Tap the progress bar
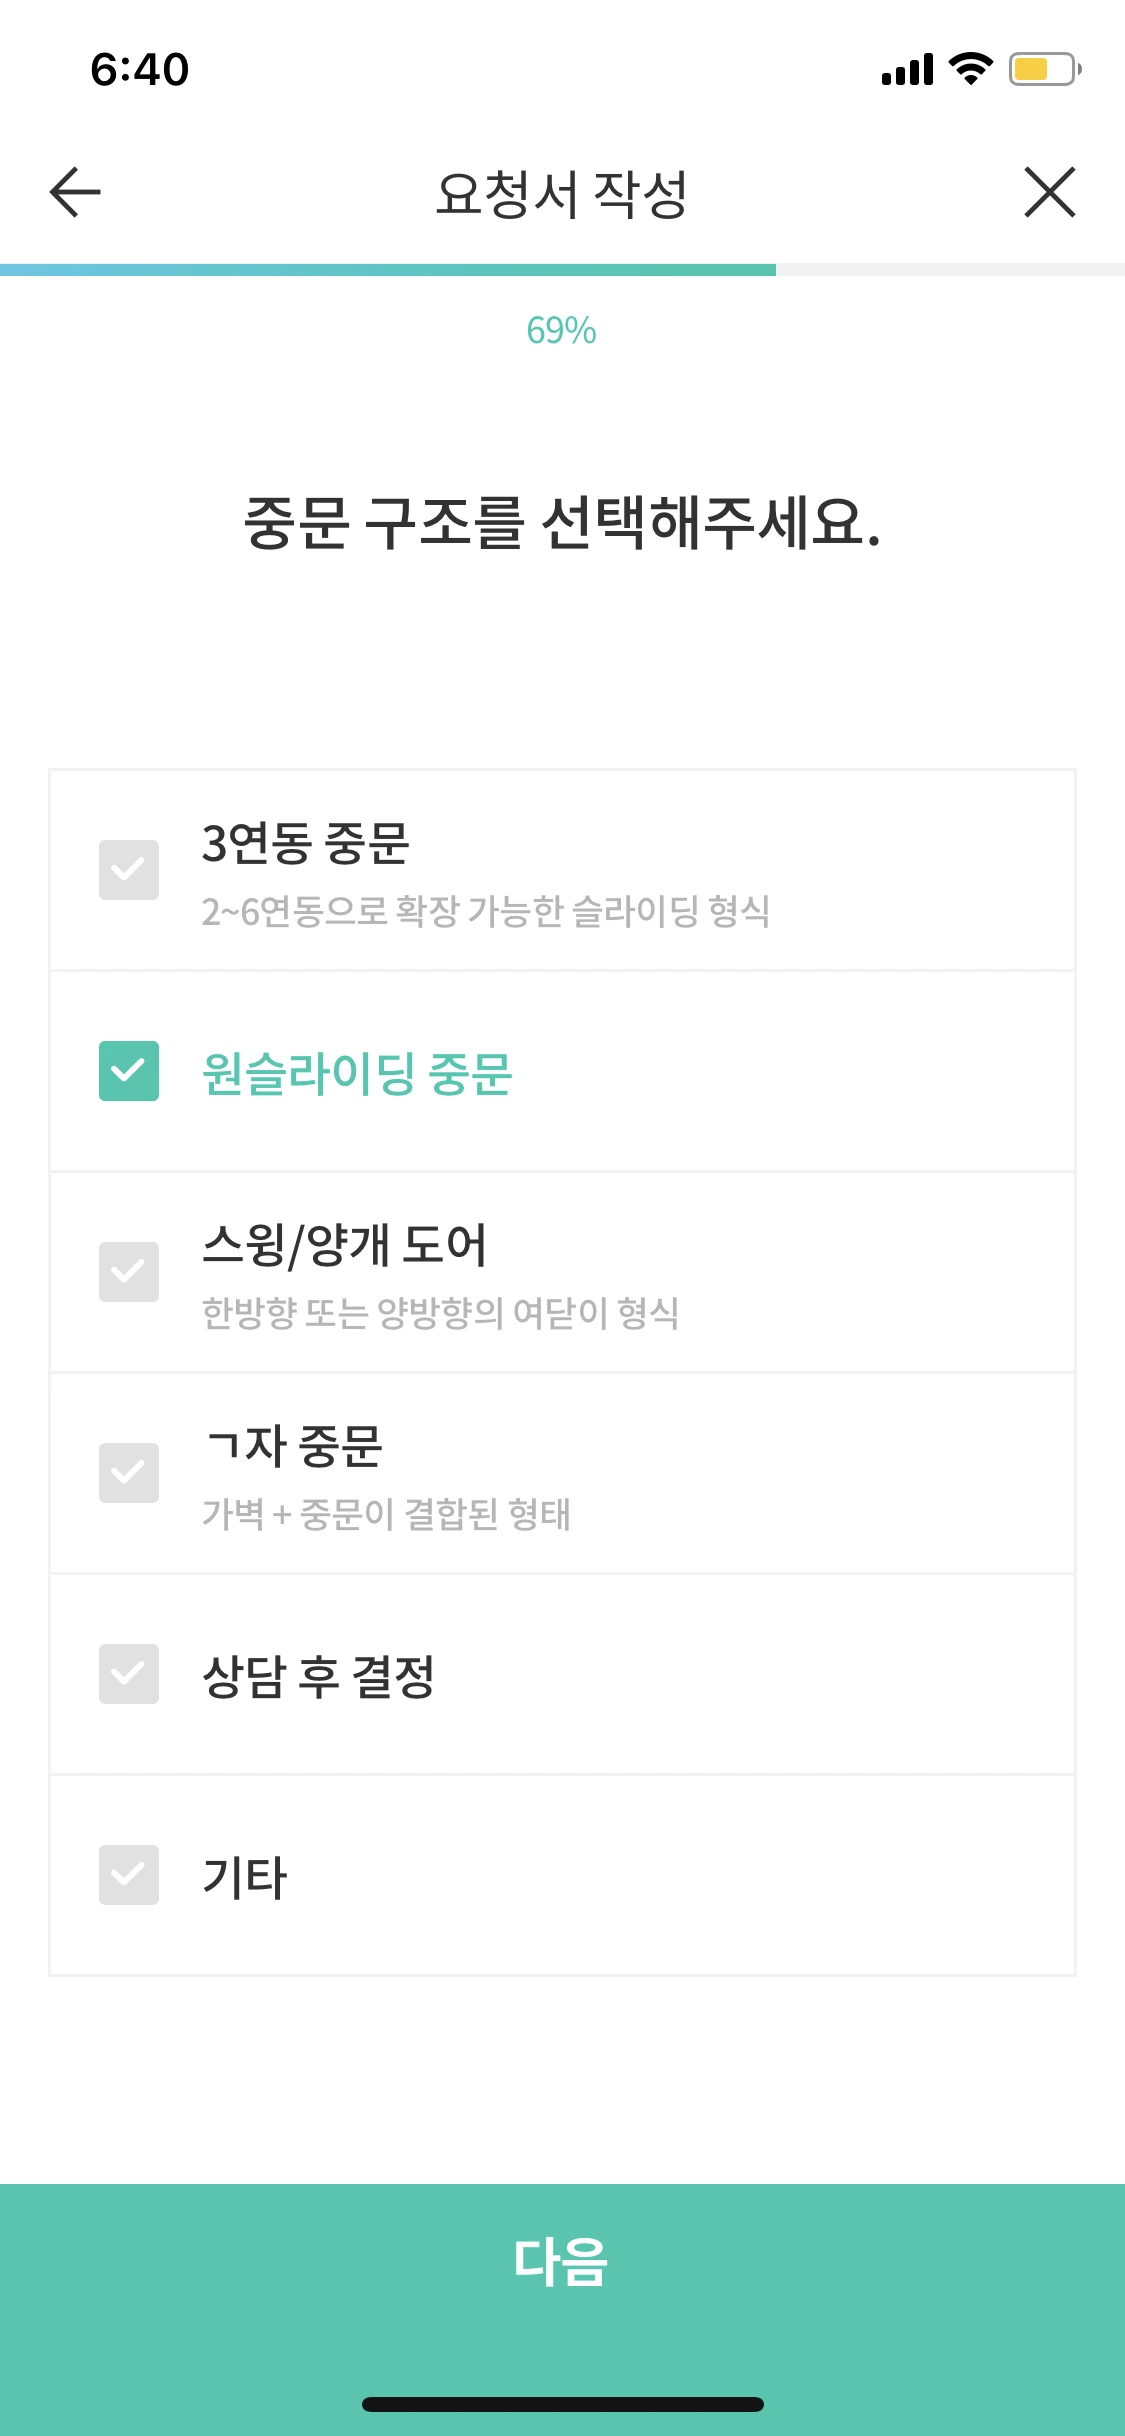The image size is (1125, 2436). 562,270
